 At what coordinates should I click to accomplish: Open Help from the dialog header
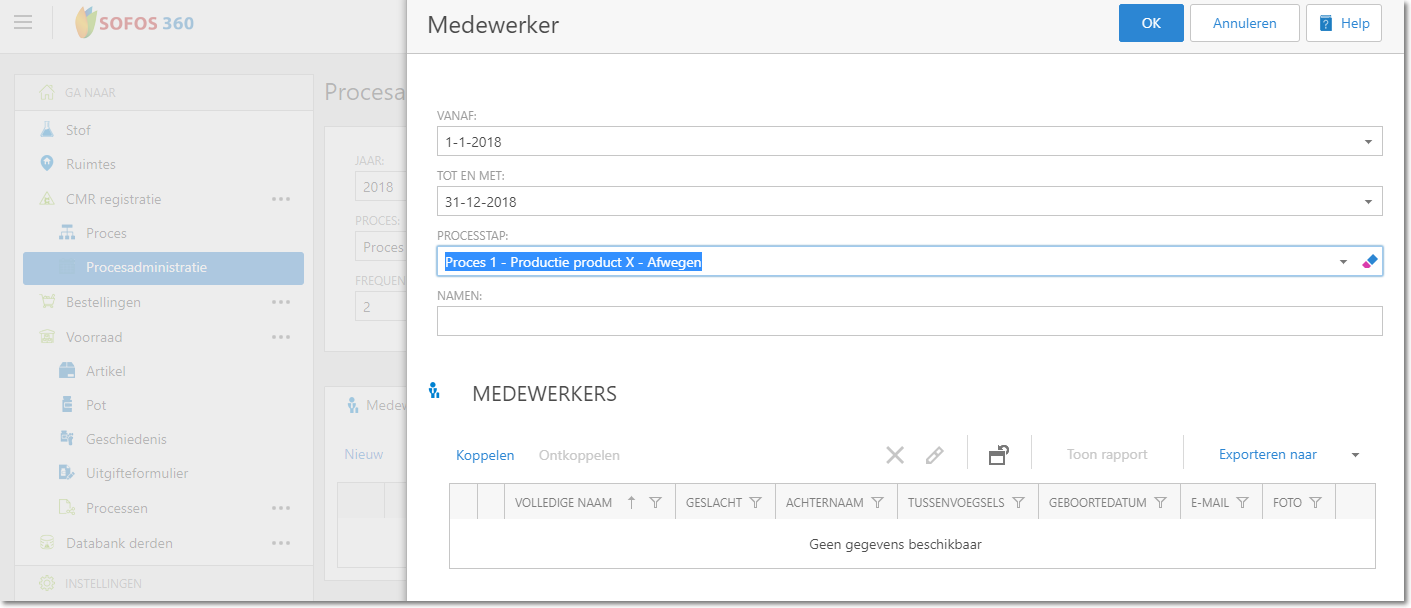pyautogui.click(x=1343, y=23)
